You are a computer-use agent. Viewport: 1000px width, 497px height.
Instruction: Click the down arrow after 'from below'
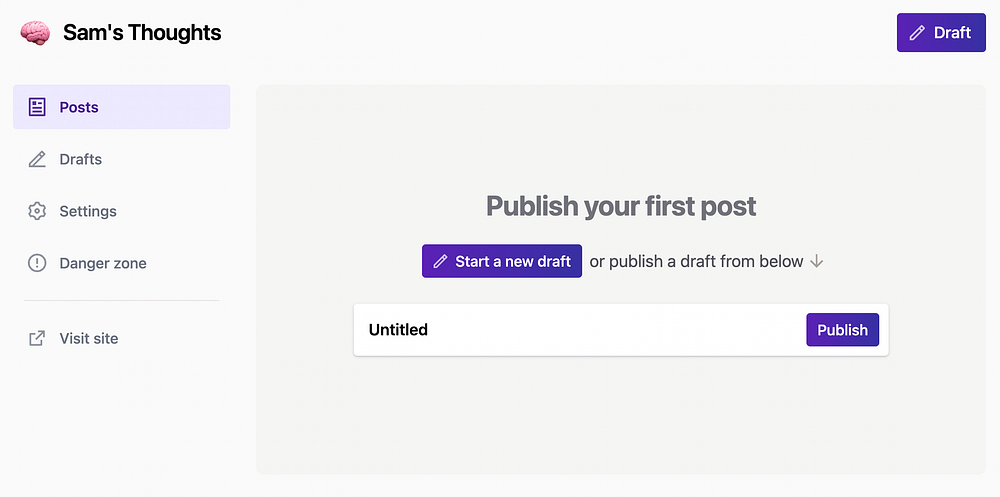[816, 261]
